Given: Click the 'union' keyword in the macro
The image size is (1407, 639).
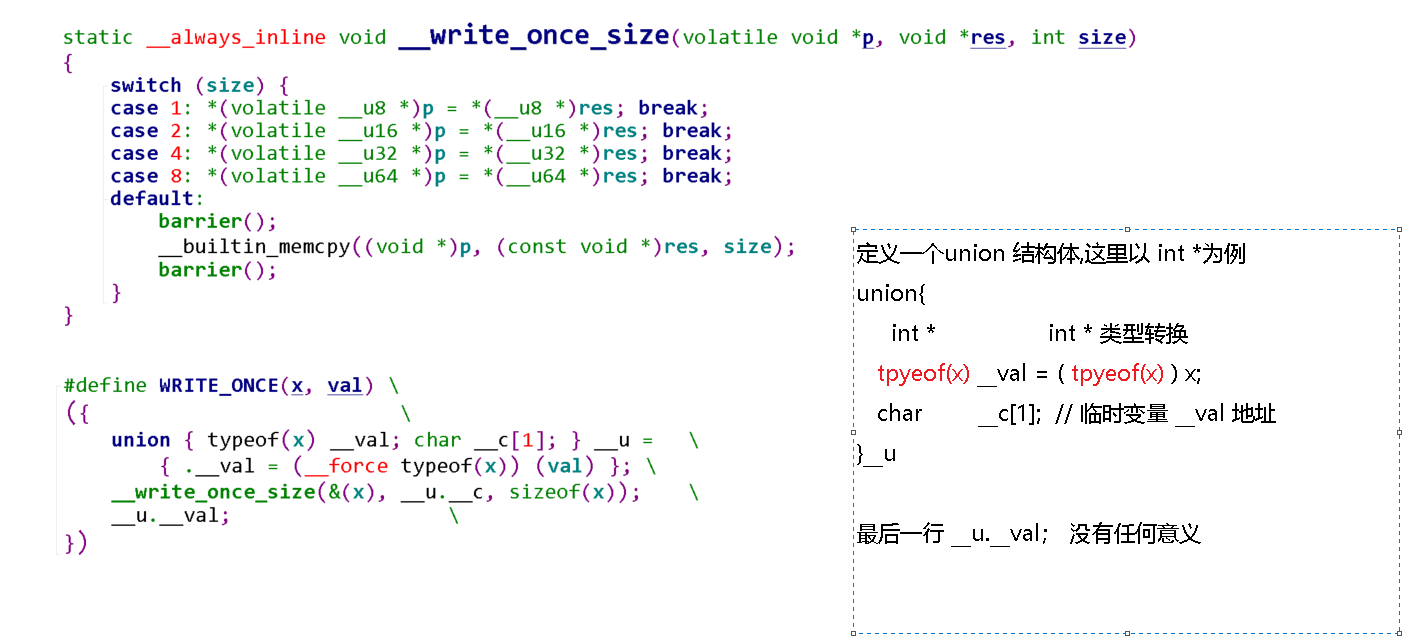Looking at the screenshot, I should pos(140,441).
